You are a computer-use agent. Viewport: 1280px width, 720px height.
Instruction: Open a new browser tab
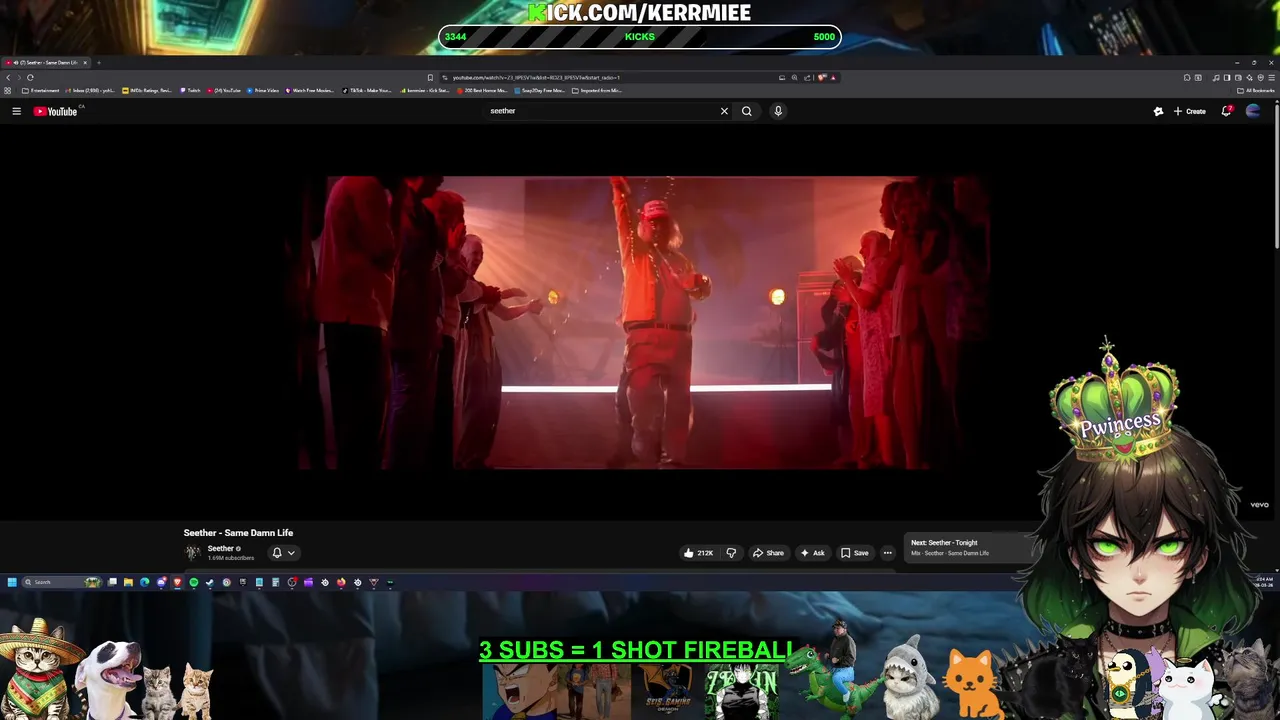click(x=98, y=62)
